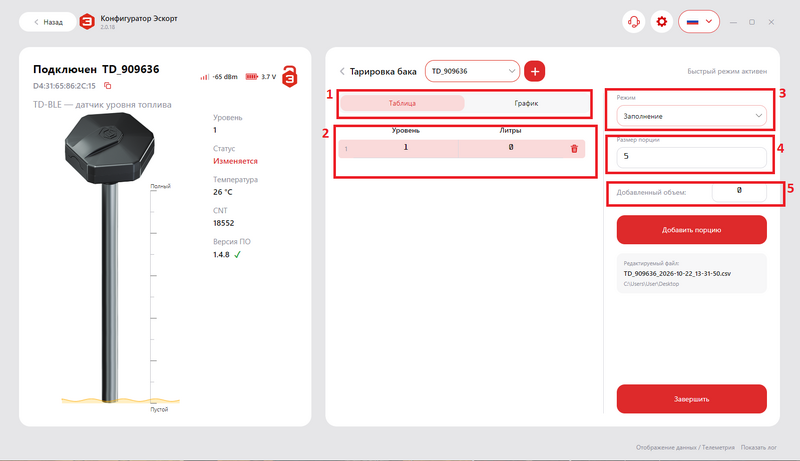Click the temperature value 26 °C
This screenshot has height=461, width=800.
coord(222,192)
